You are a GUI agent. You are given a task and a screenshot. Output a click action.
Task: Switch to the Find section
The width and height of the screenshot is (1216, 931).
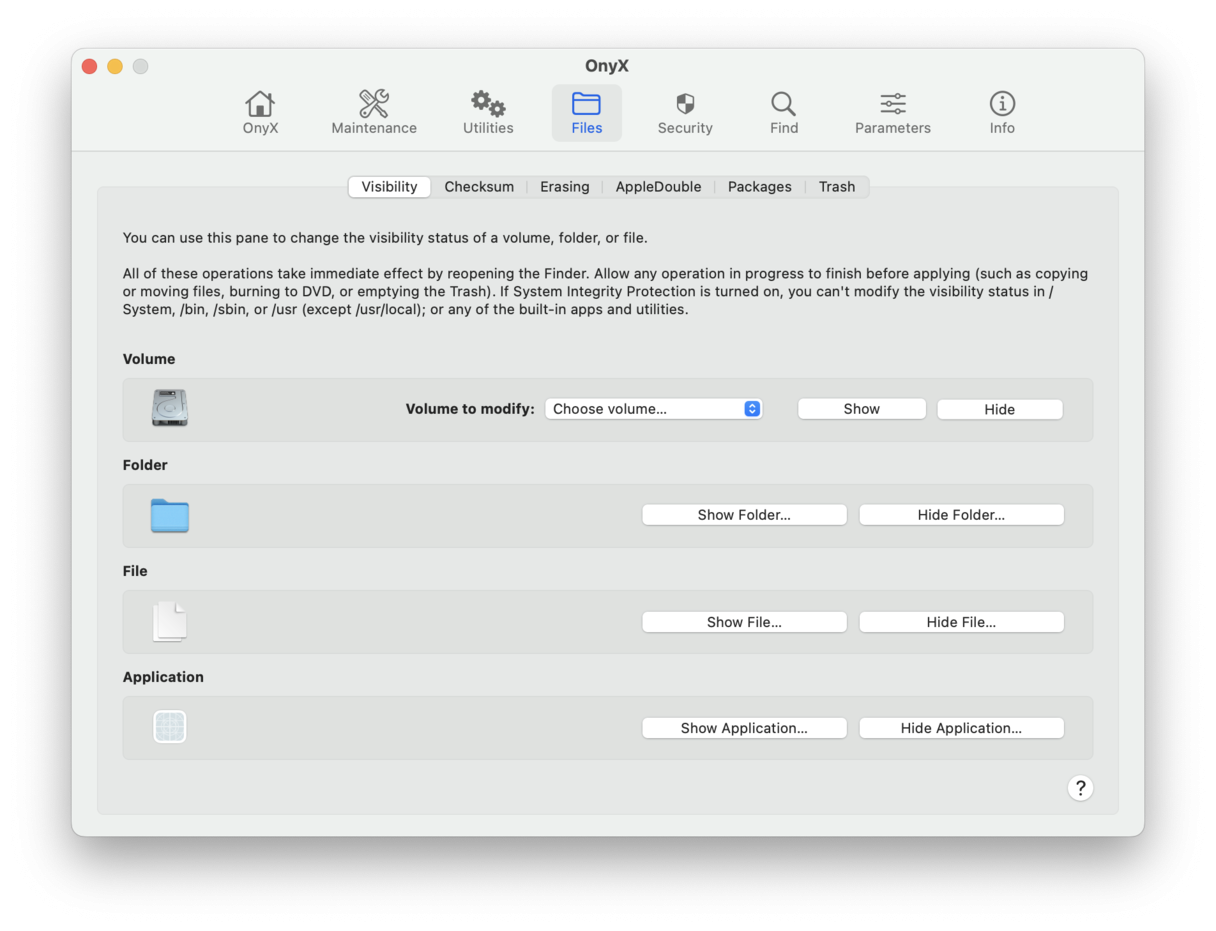(783, 110)
